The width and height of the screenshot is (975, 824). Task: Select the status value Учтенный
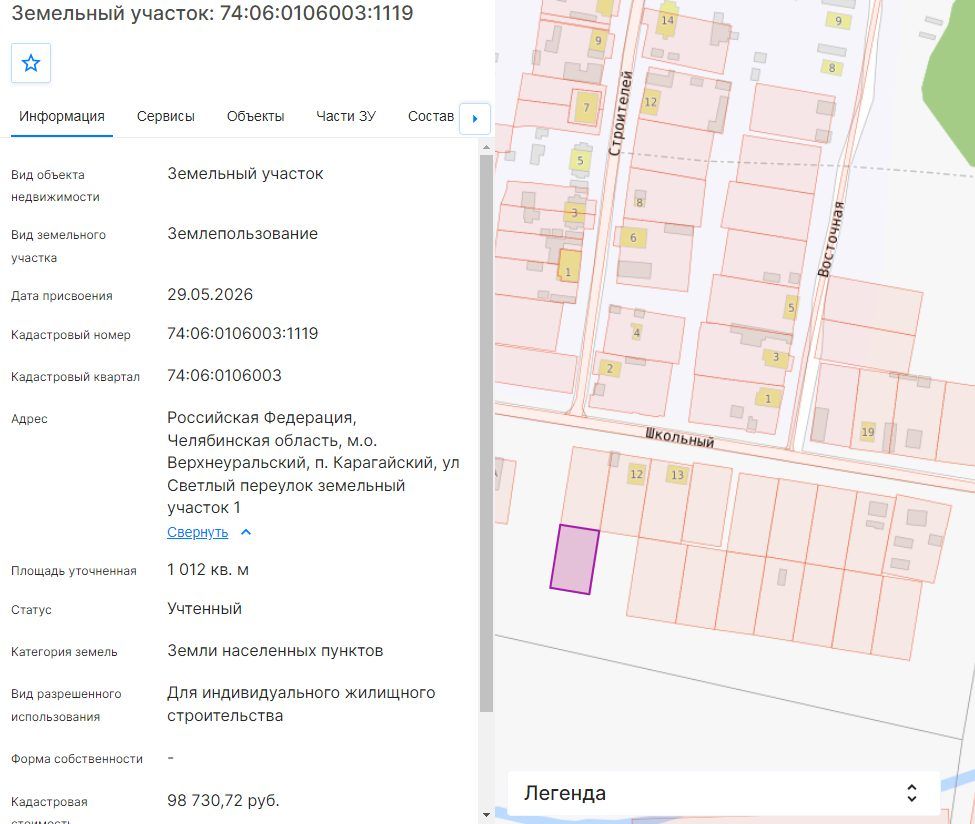tap(205, 608)
